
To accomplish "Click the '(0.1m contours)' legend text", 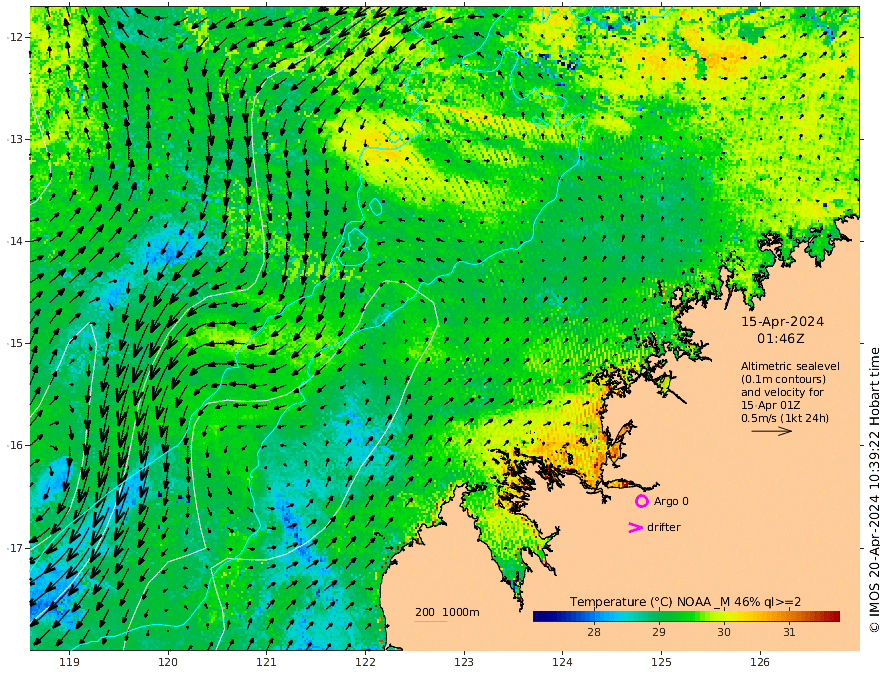I will (783, 379).
